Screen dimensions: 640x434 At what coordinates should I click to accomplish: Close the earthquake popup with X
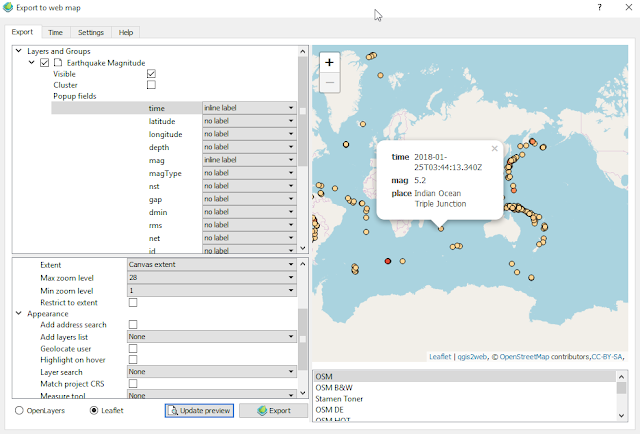(x=495, y=148)
